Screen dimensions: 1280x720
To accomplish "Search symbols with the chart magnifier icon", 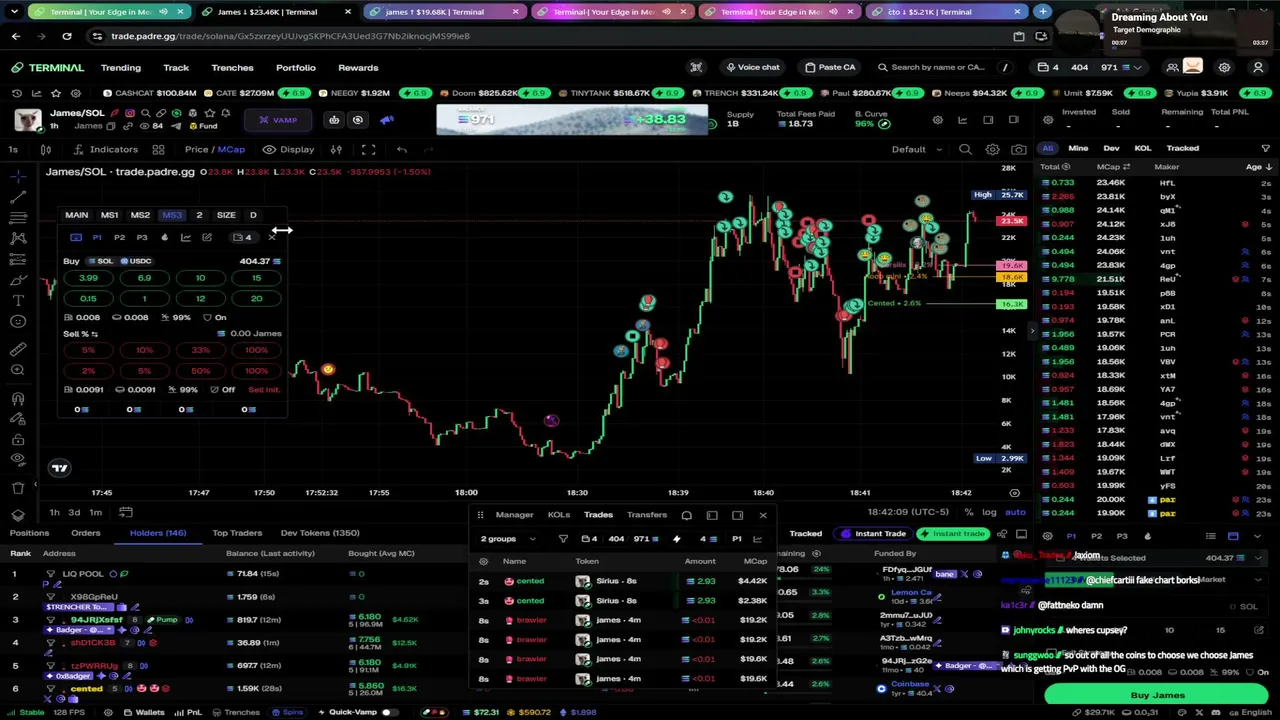I will pyautogui.click(x=965, y=149).
